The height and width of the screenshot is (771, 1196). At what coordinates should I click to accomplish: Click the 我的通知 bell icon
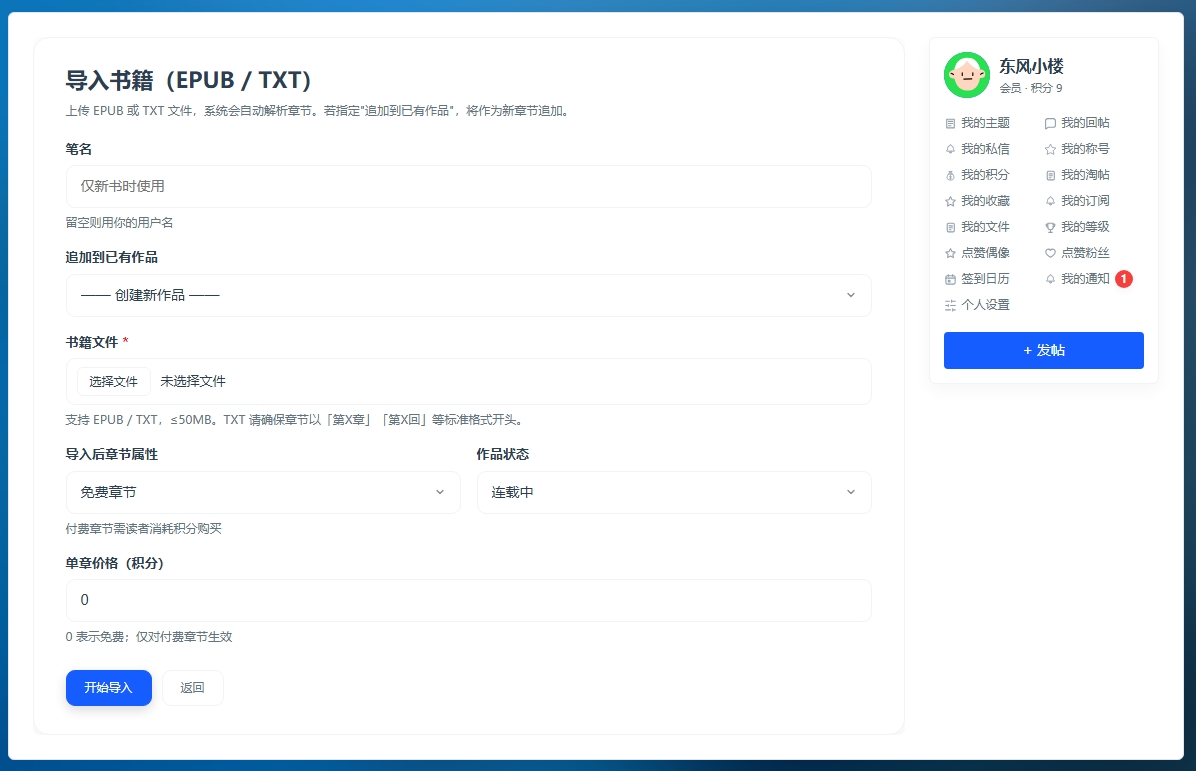point(1050,279)
